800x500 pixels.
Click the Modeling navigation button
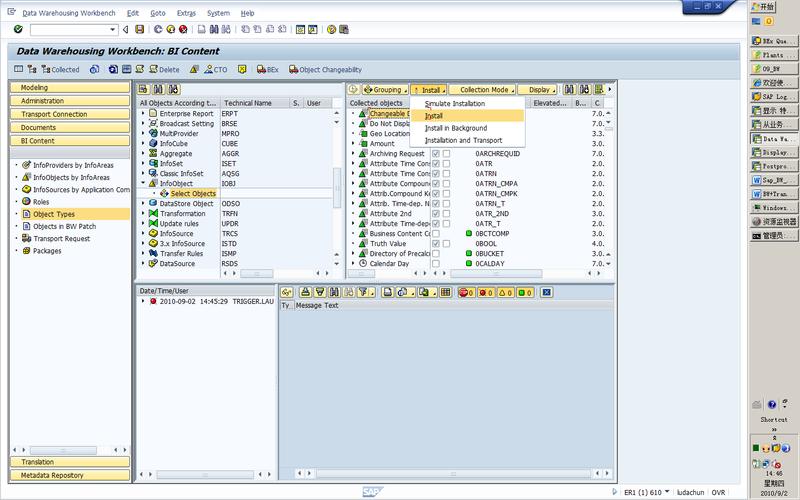[x=70, y=88]
